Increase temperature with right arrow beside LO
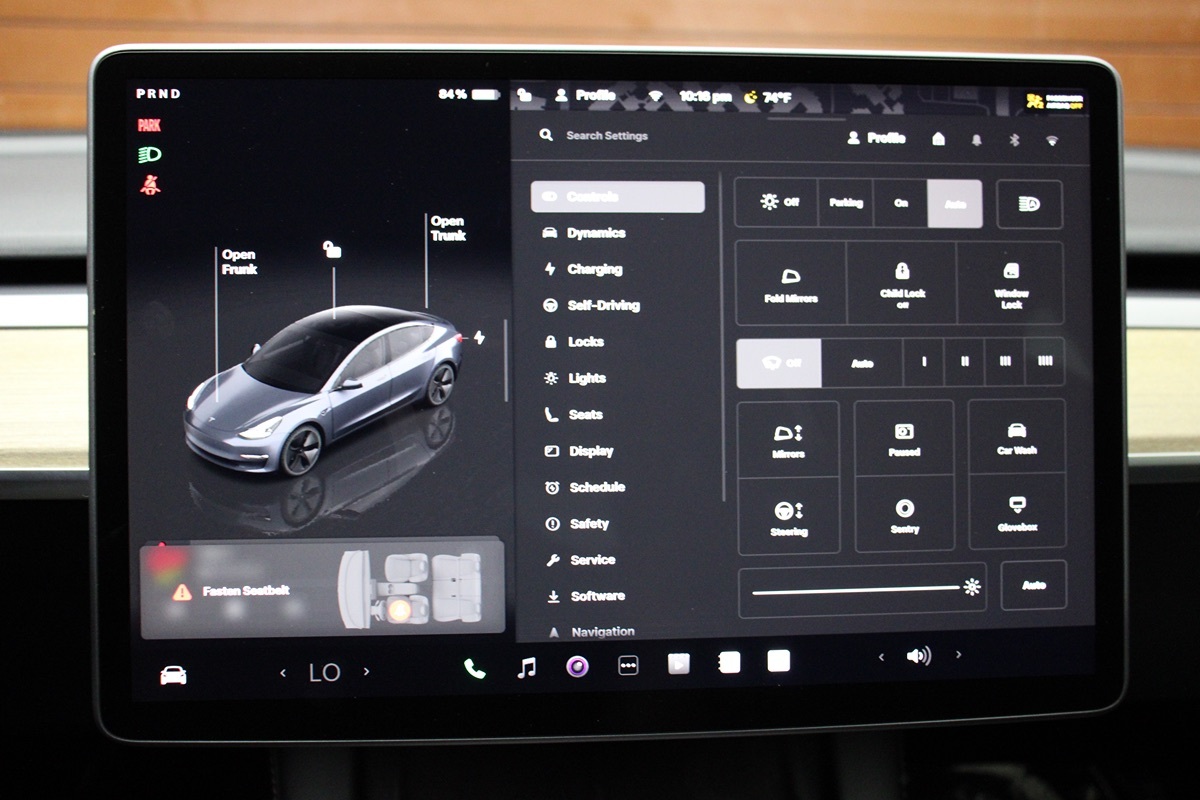 366,672
